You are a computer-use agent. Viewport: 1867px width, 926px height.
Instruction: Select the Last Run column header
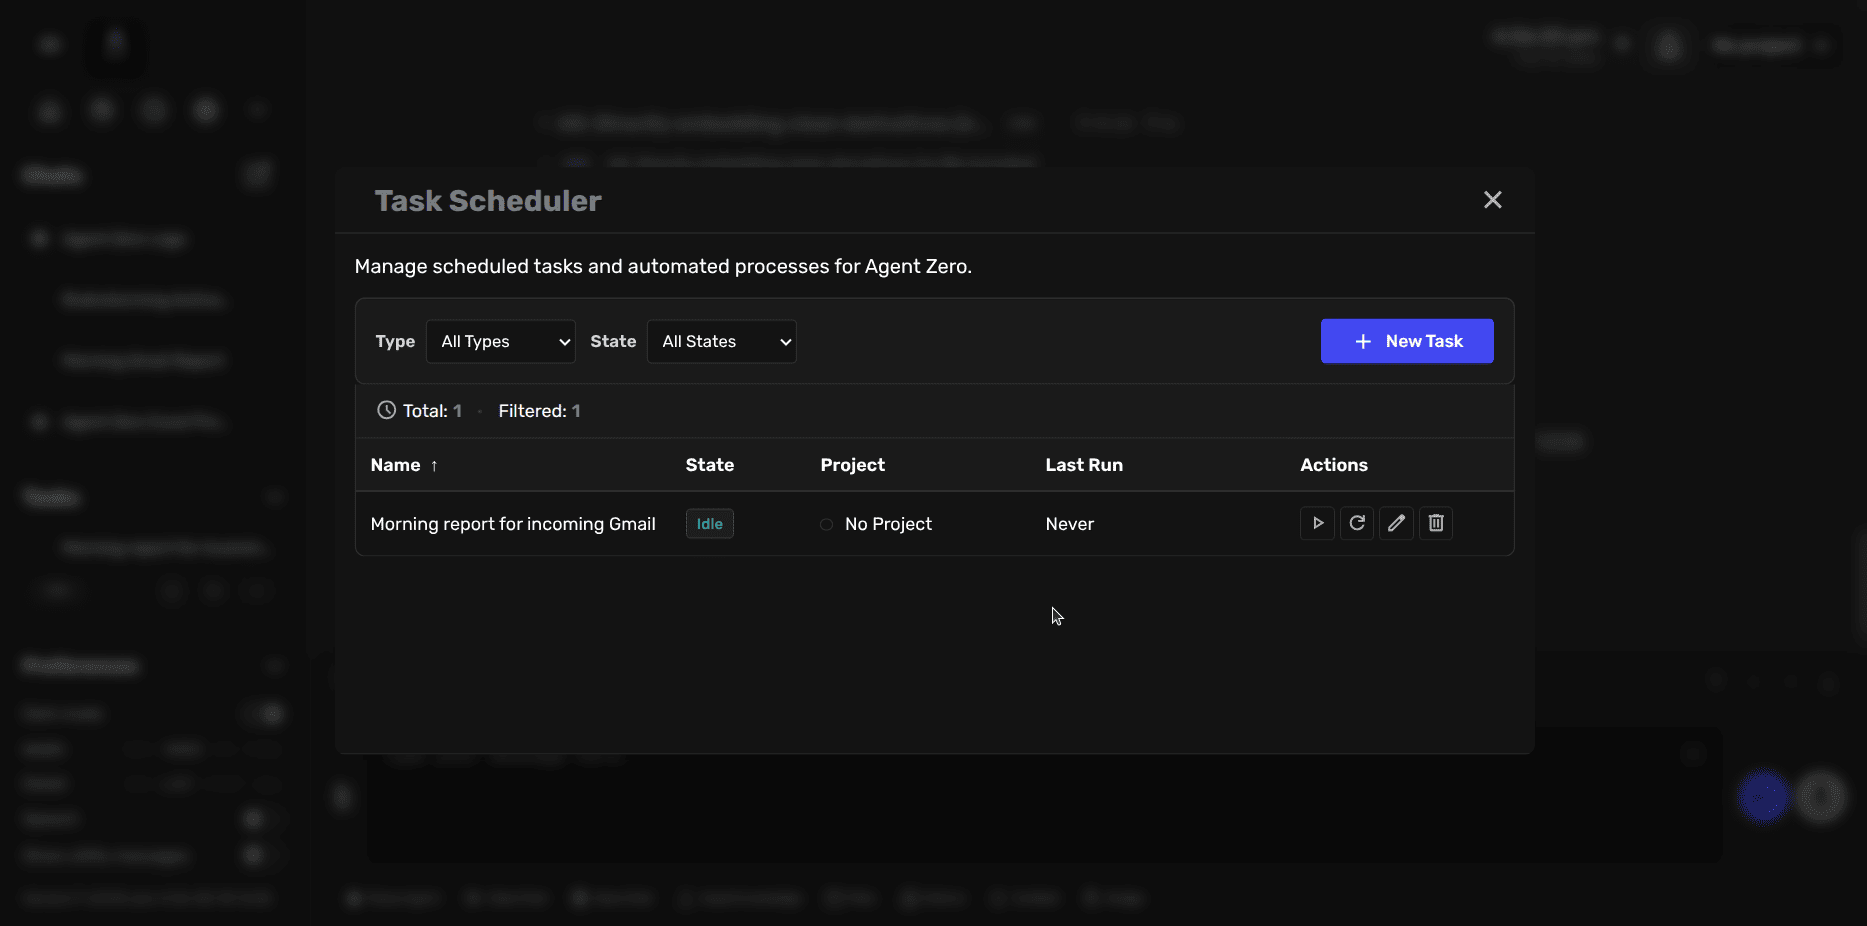pos(1084,465)
